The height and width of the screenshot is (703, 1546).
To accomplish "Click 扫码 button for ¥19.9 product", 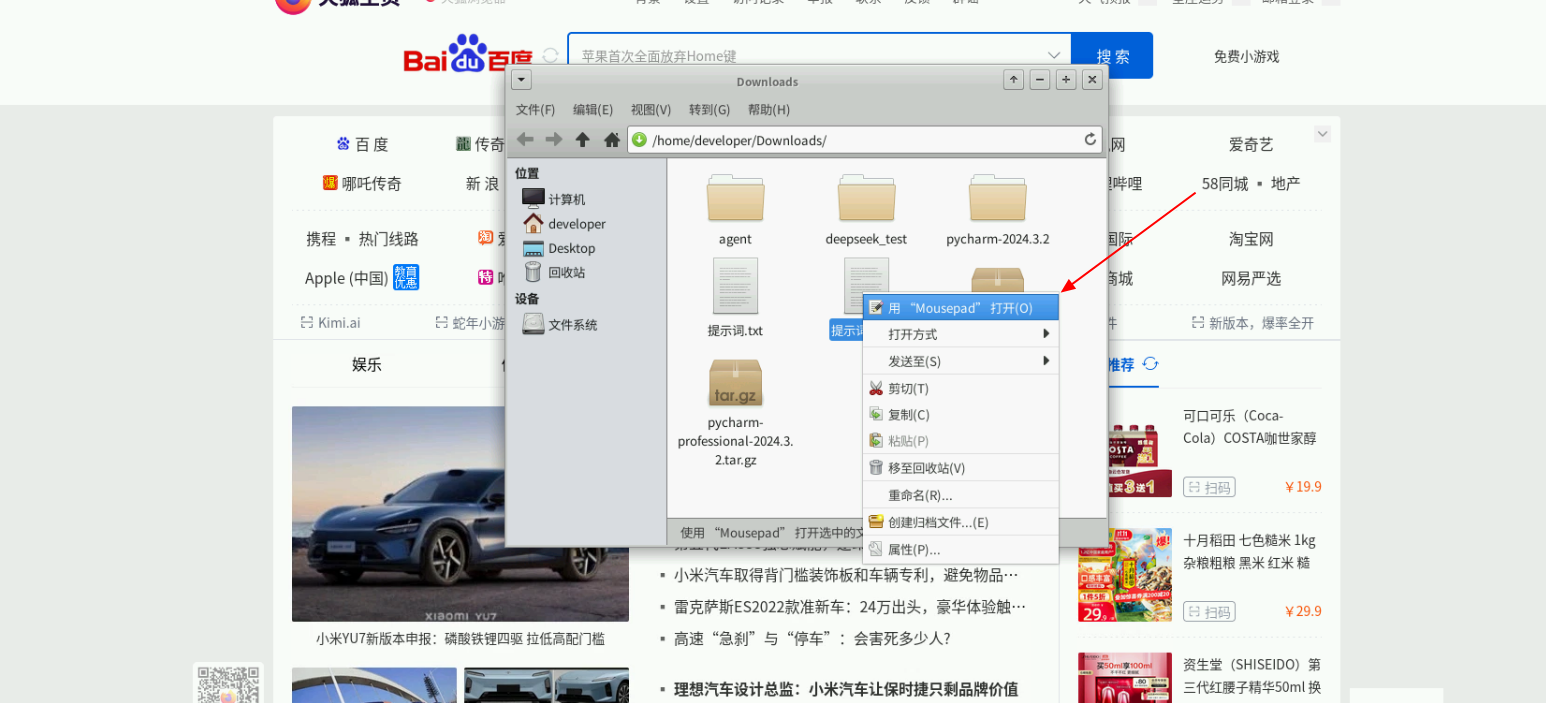I will coord(1209,487).
